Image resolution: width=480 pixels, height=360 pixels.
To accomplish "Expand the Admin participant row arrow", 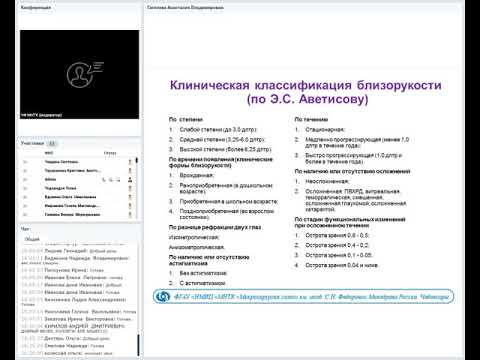I will [x=25, y=180].
